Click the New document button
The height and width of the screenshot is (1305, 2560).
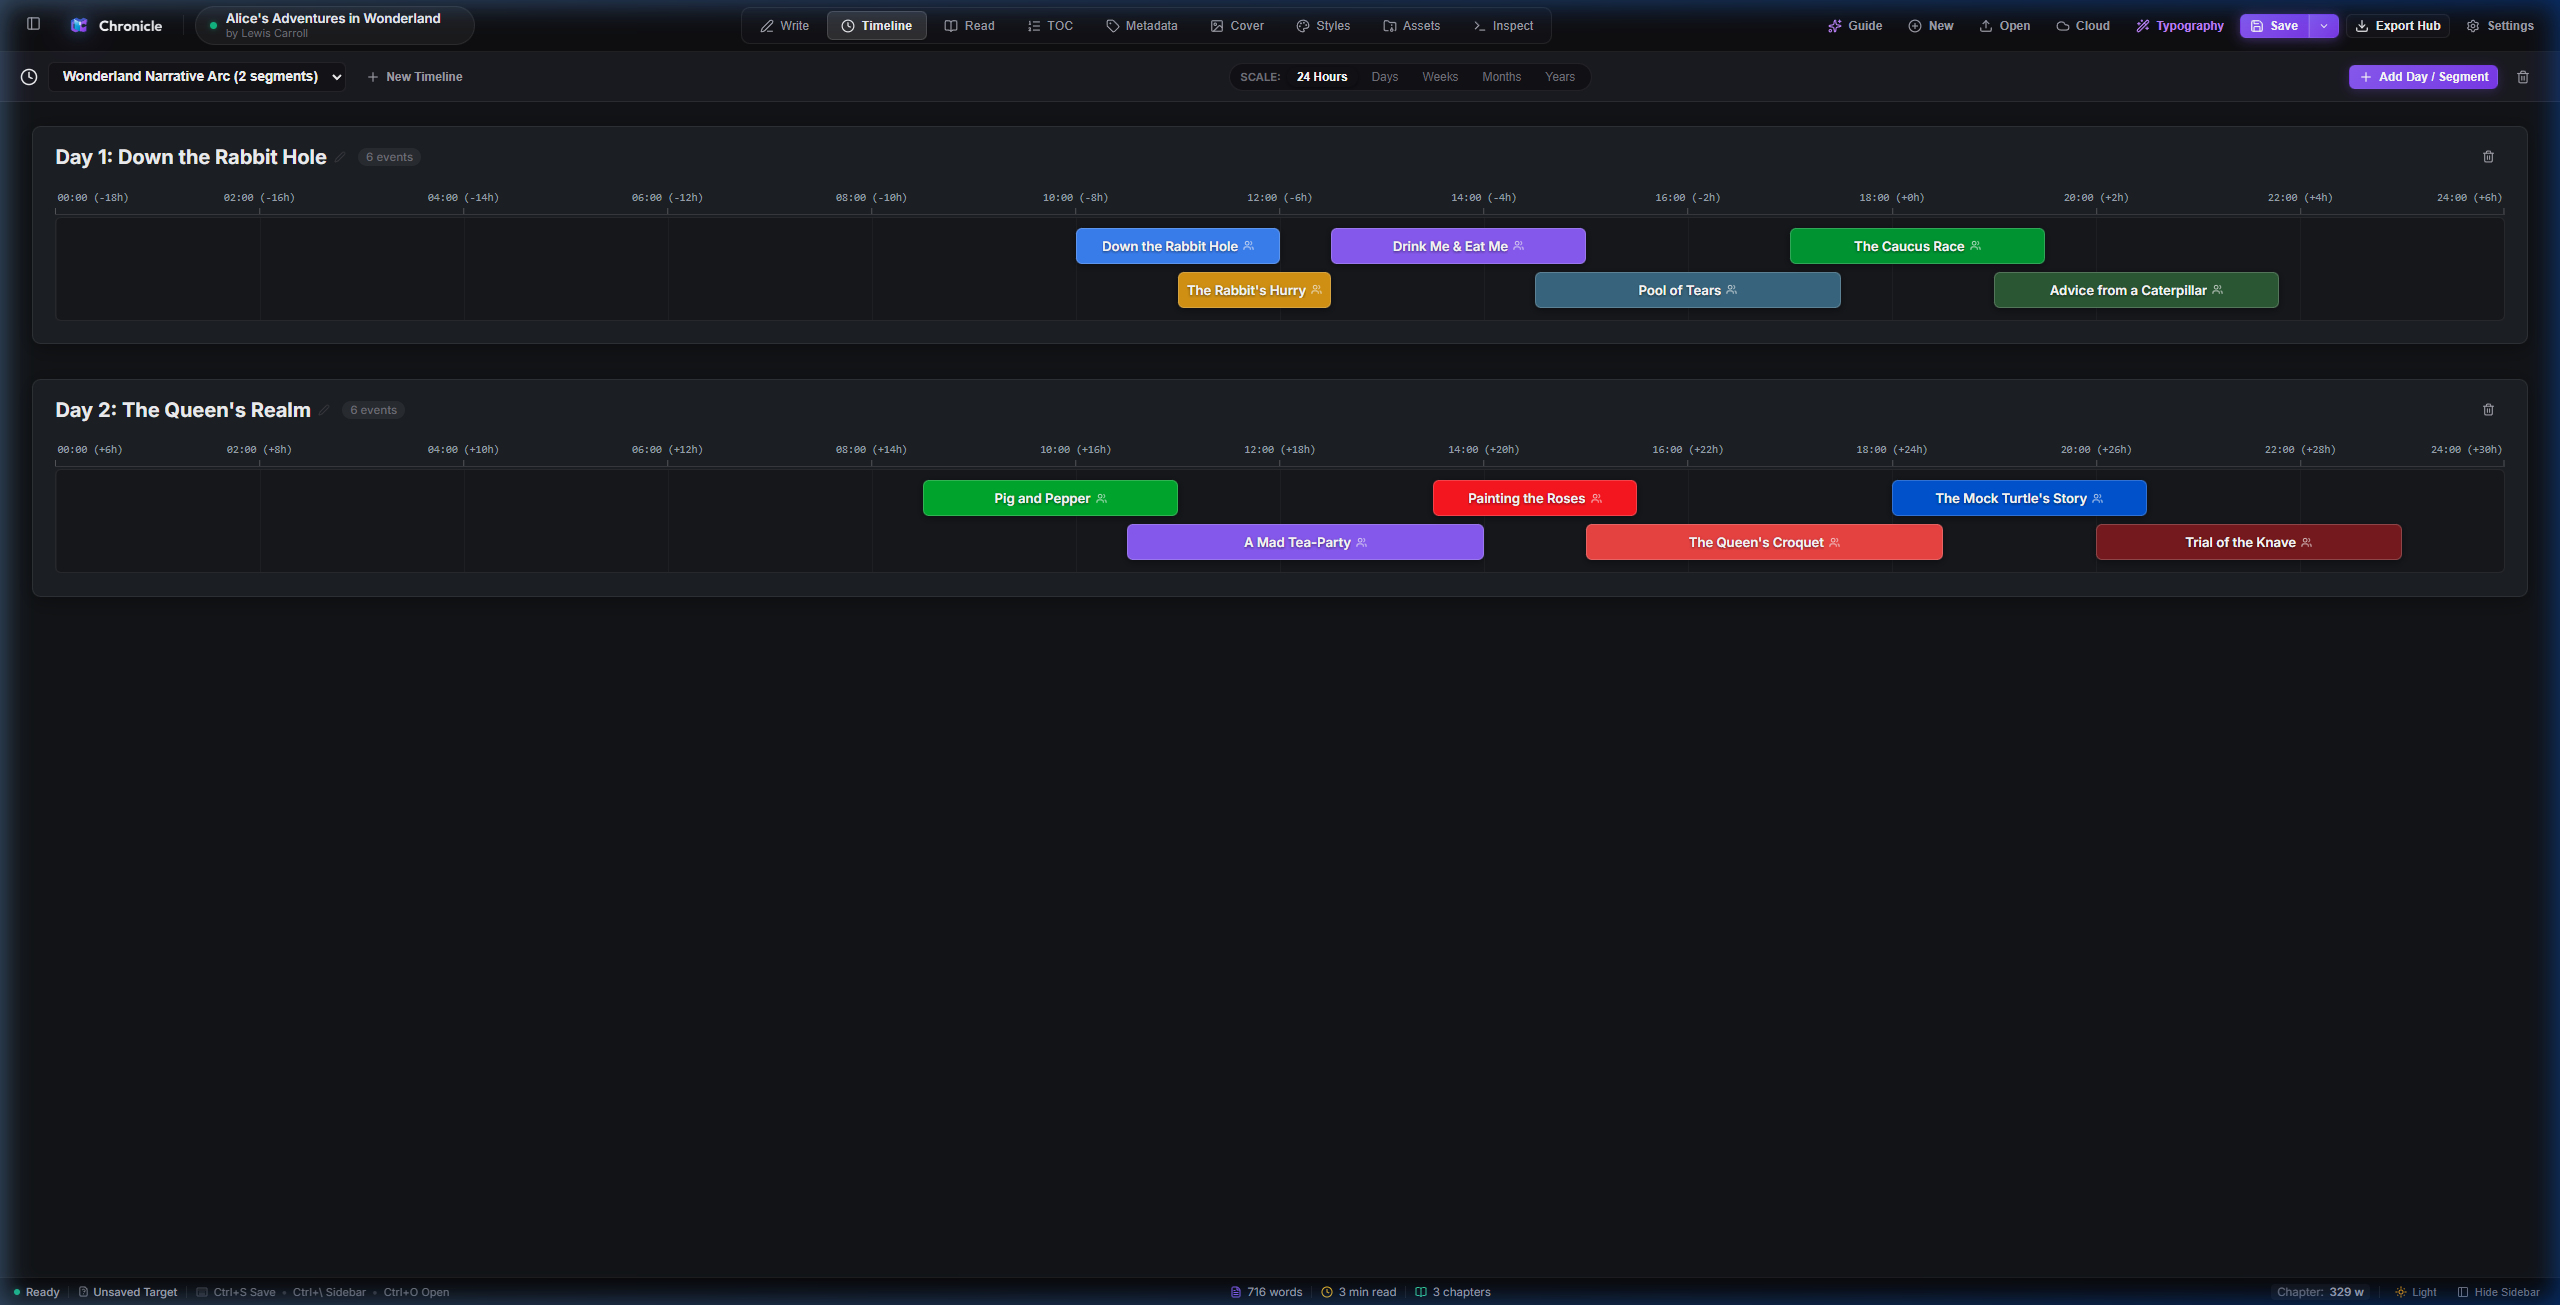pos(1931,26)
